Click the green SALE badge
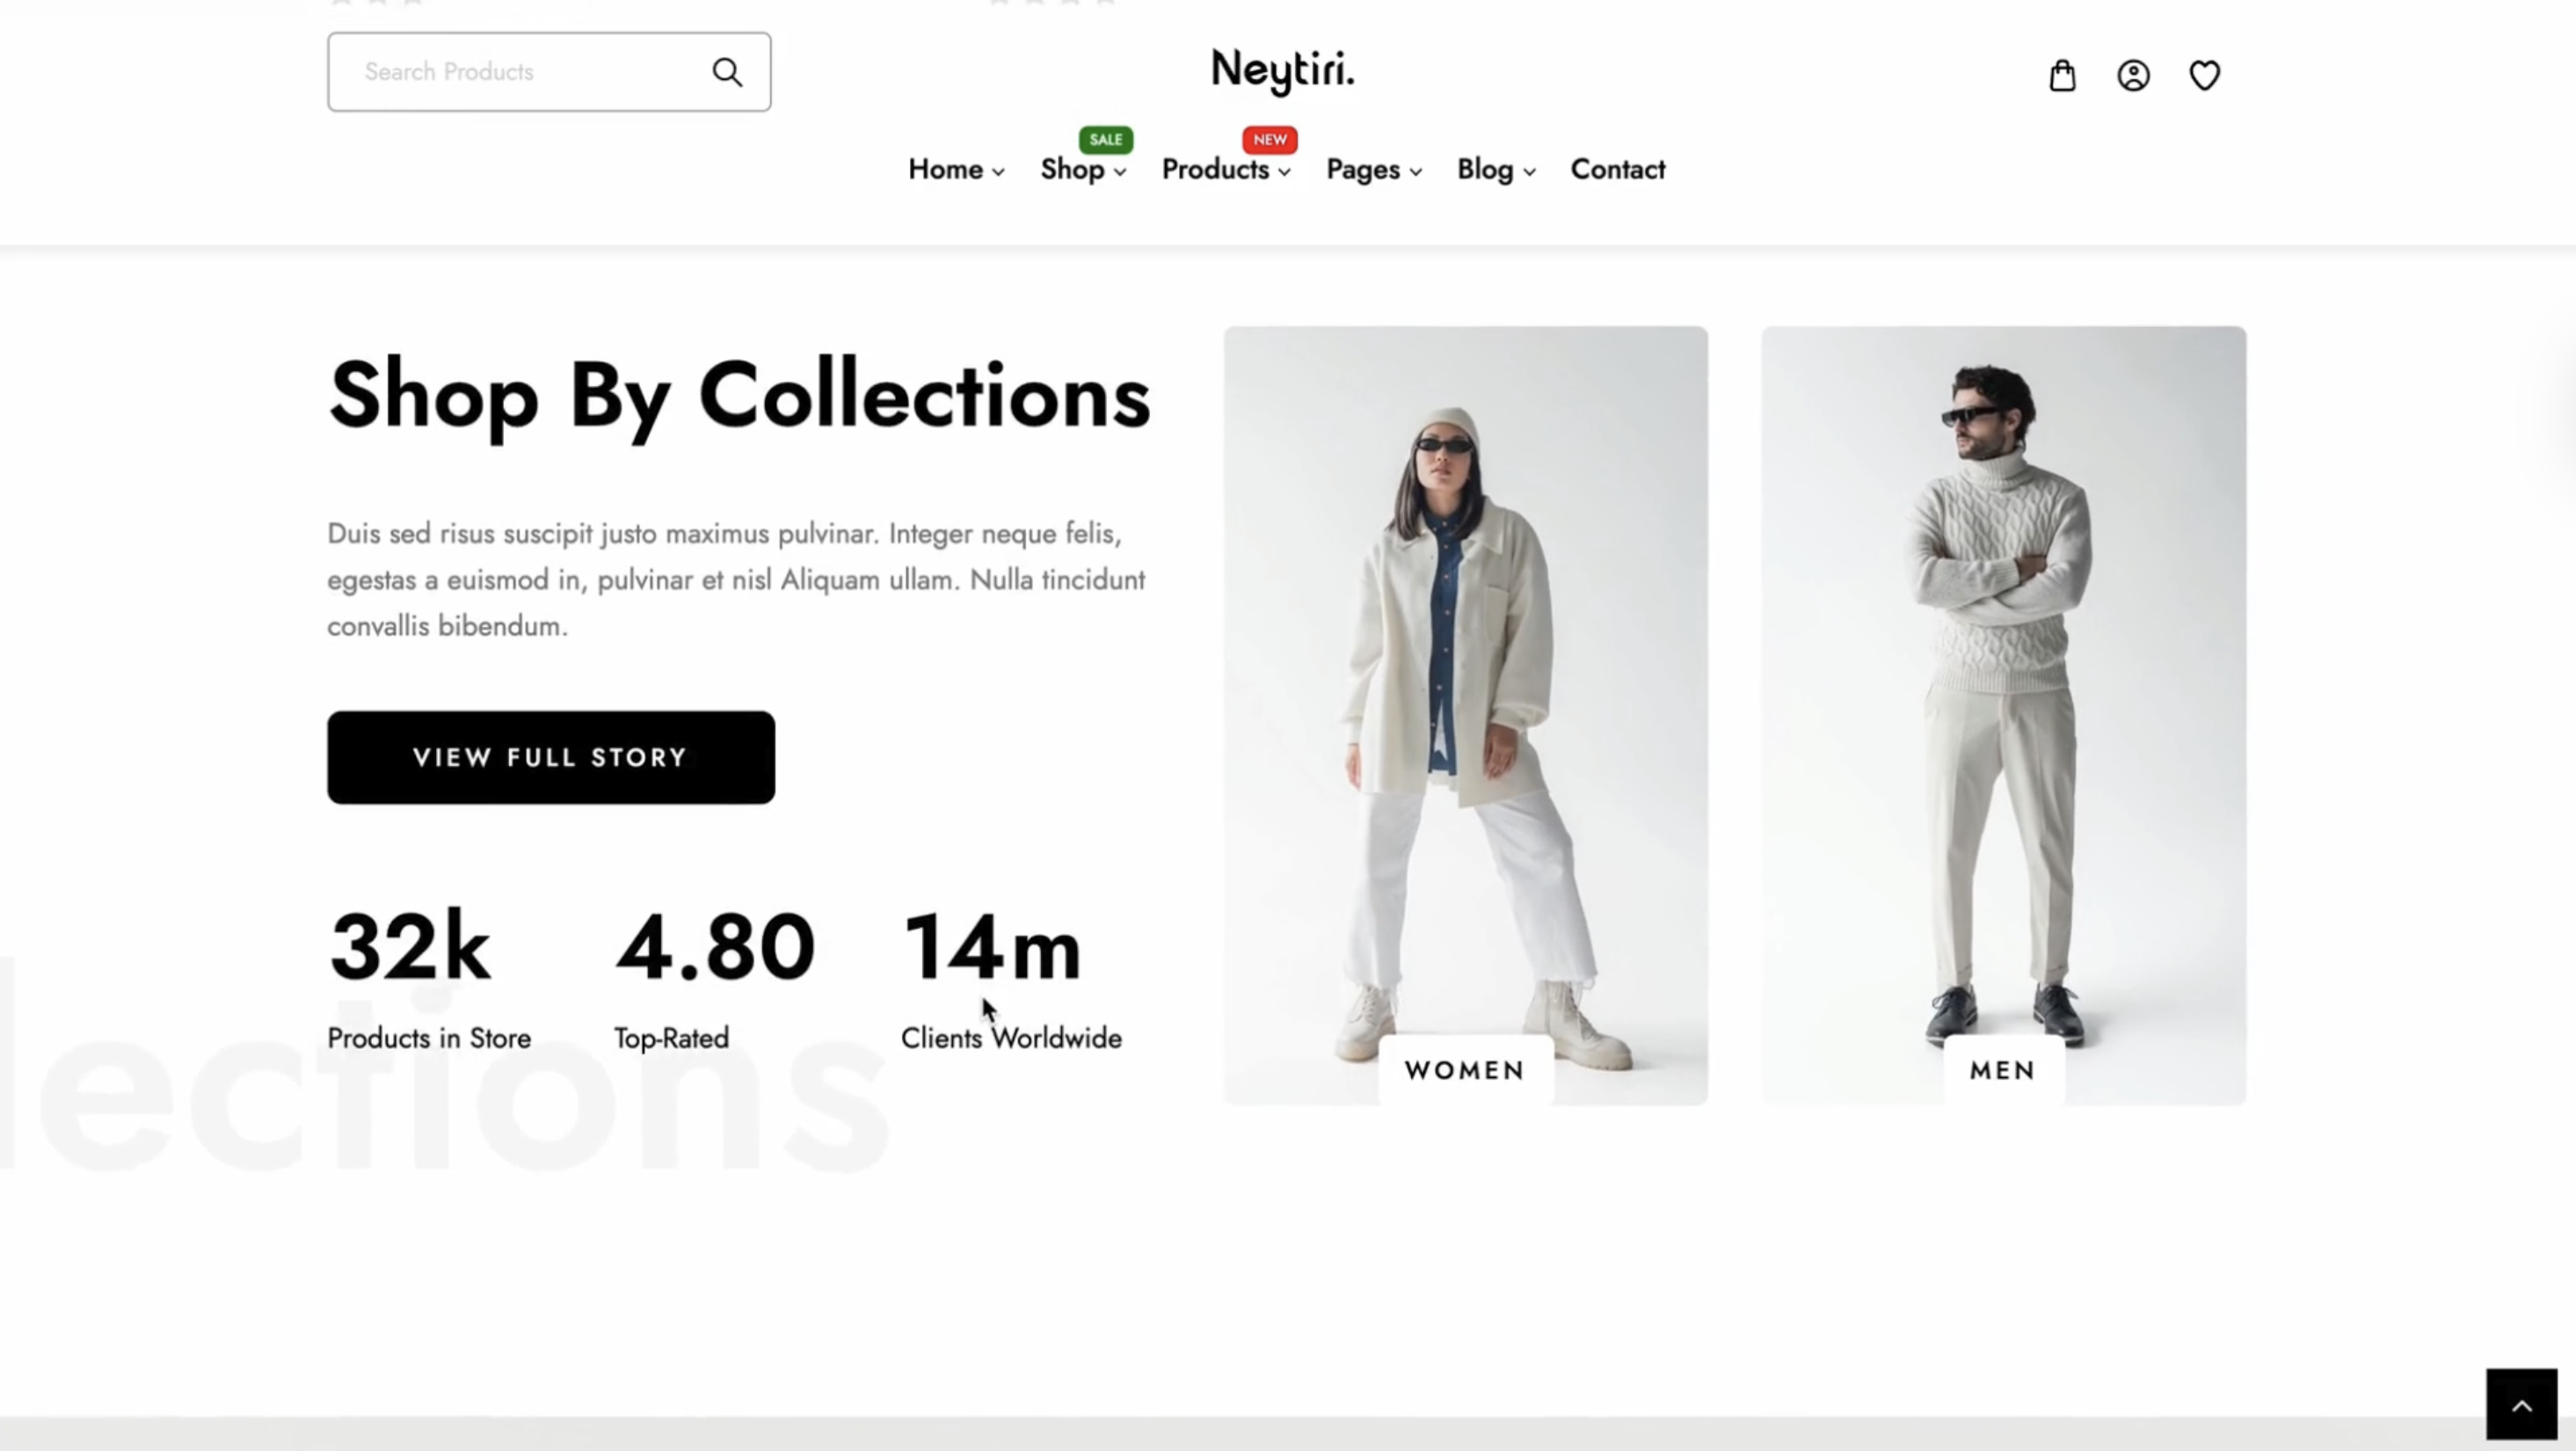This screenshot has width=2576, height=1451. click(x=1105, y=140)
